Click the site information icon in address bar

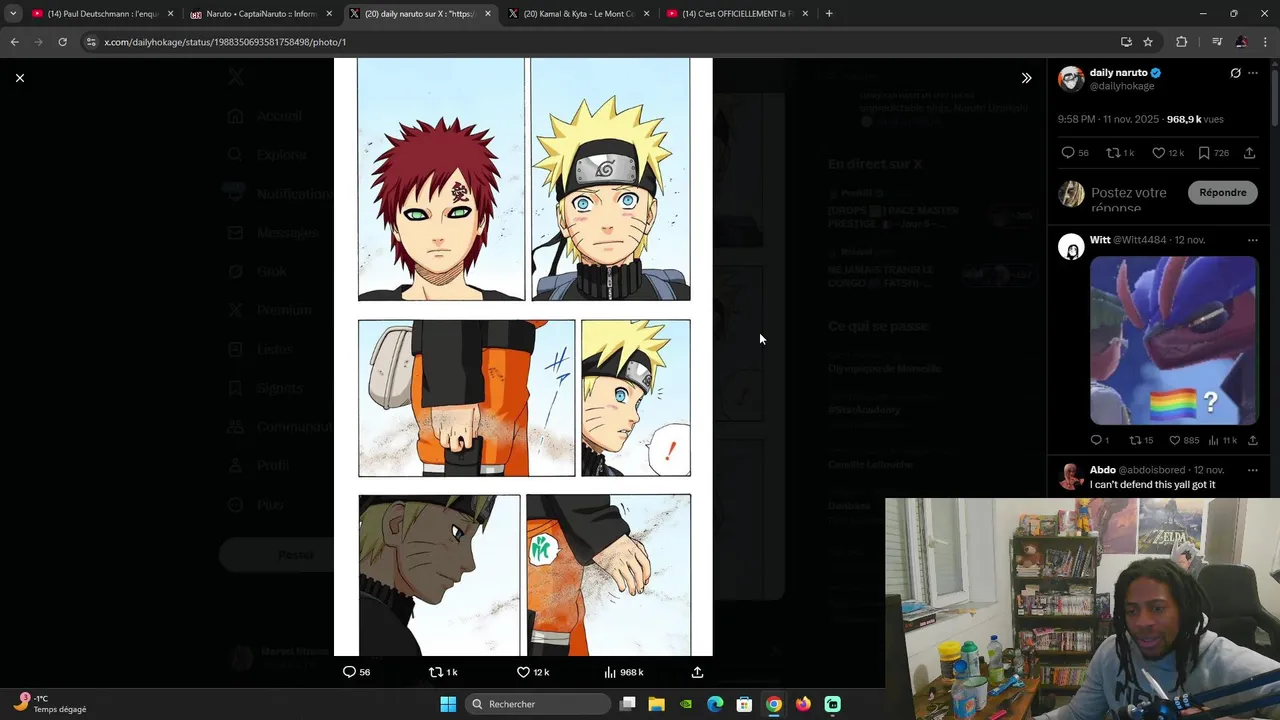pos(91,42)
